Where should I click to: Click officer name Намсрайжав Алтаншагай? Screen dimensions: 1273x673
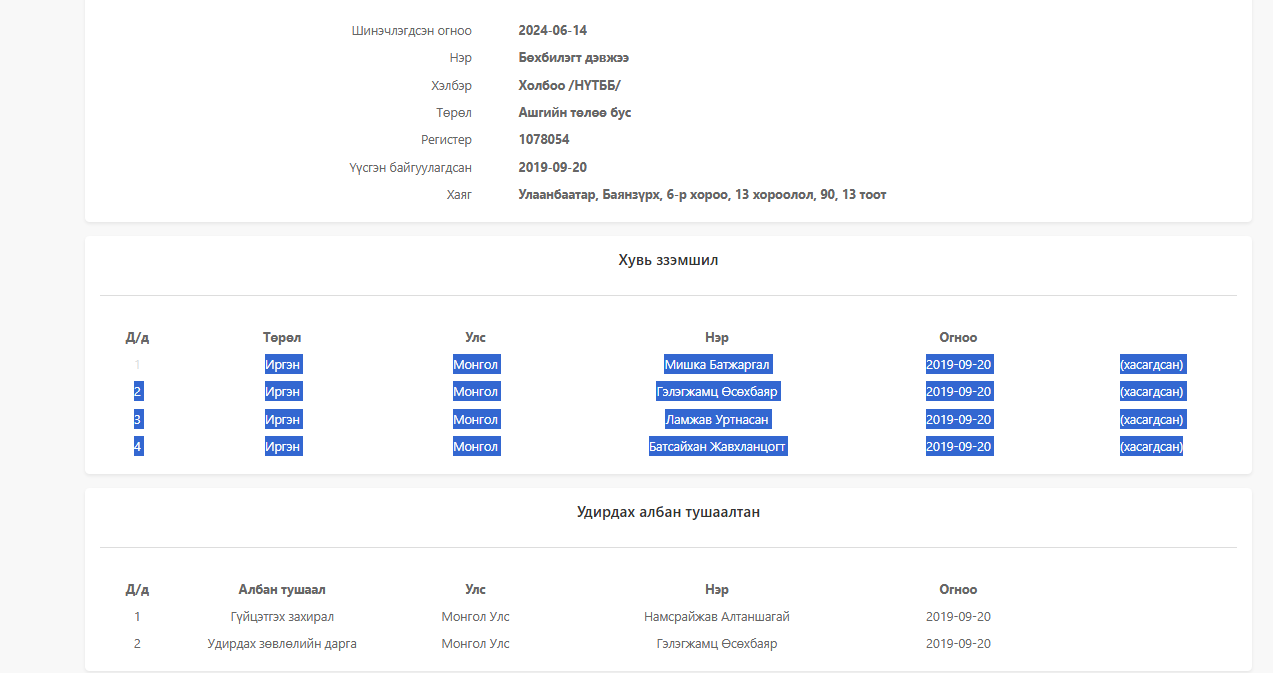717,616
